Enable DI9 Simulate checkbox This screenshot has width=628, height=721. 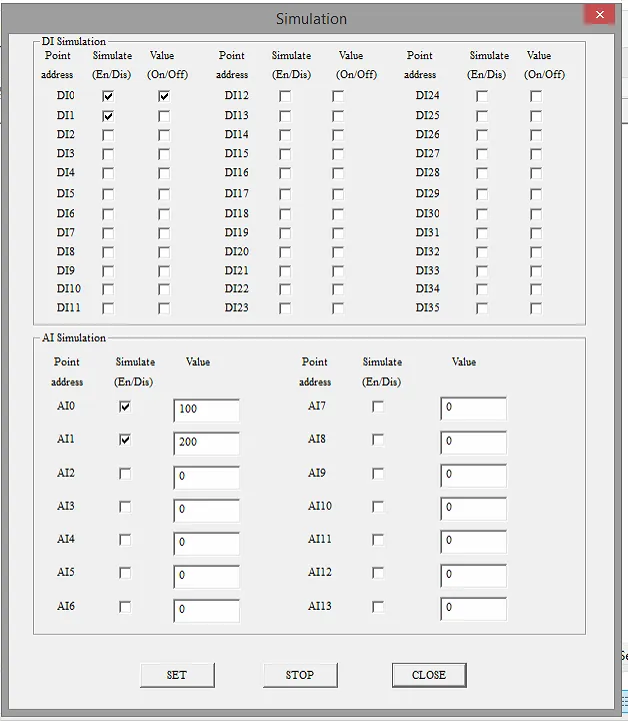[108, 271]
